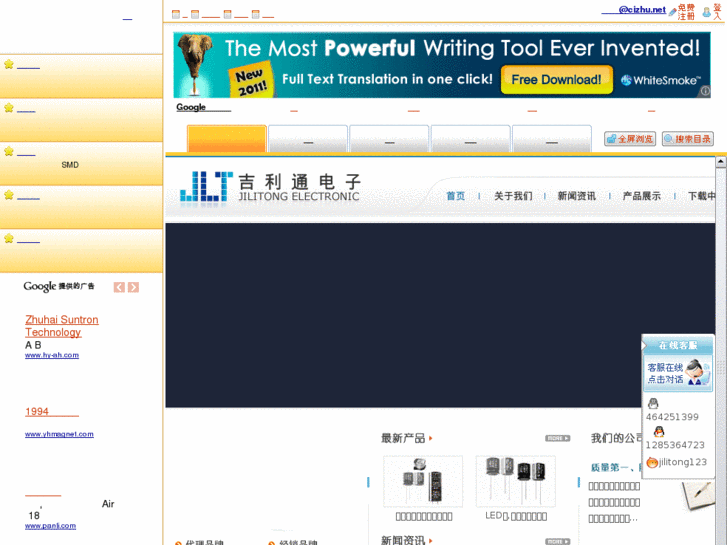Open the 产品展示 menu item

pyautogui.click(x=641, y=196)
